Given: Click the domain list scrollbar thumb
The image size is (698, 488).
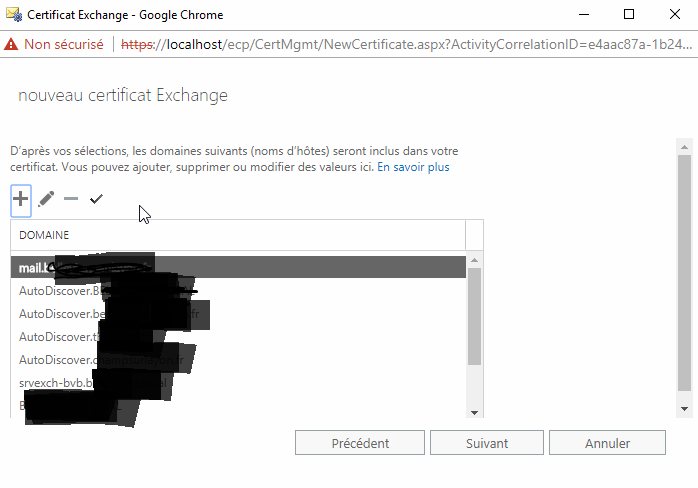Looking at the screenshot, I should pyautogui.click(x=475, y=317).
